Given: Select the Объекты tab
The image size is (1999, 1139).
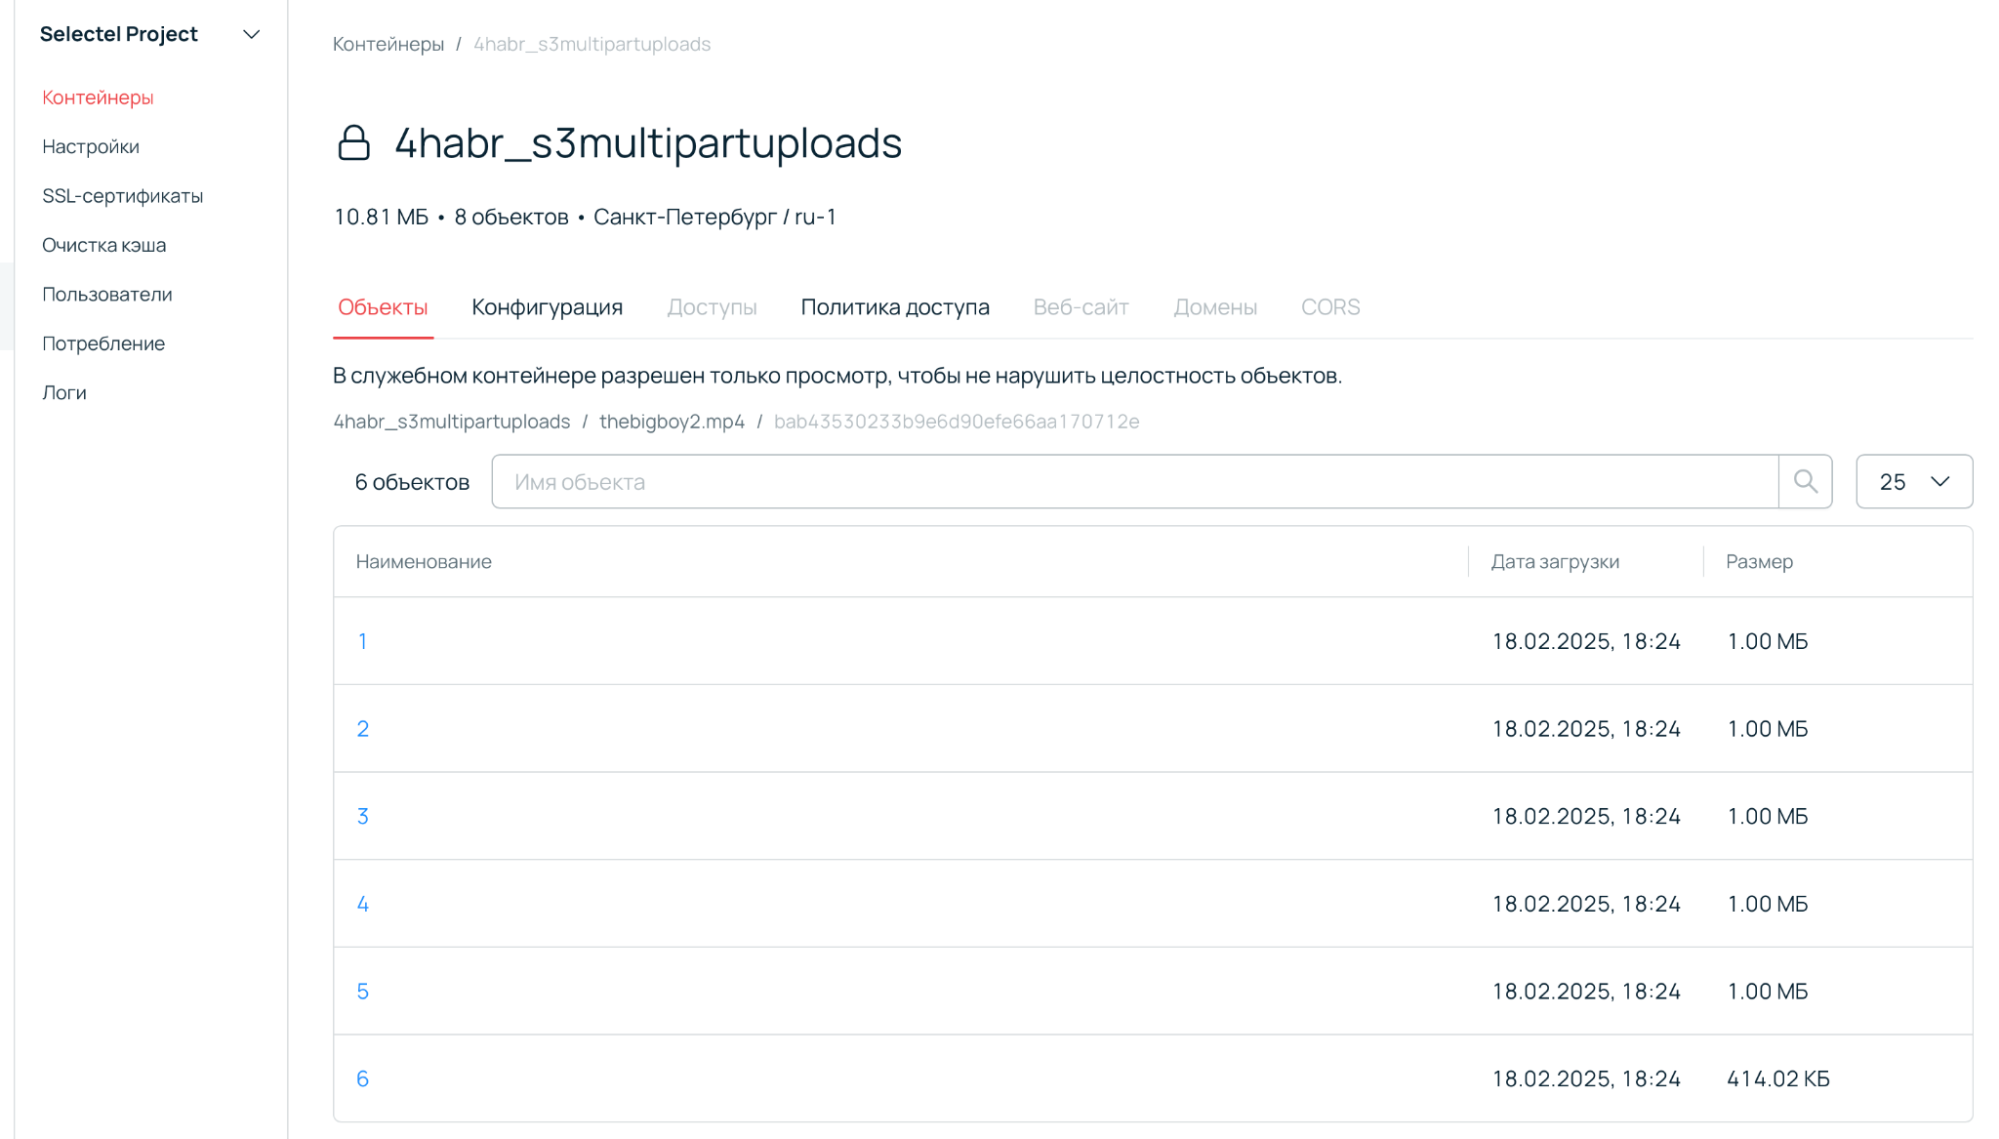Looking at the screenshot, I should point(382,307).
